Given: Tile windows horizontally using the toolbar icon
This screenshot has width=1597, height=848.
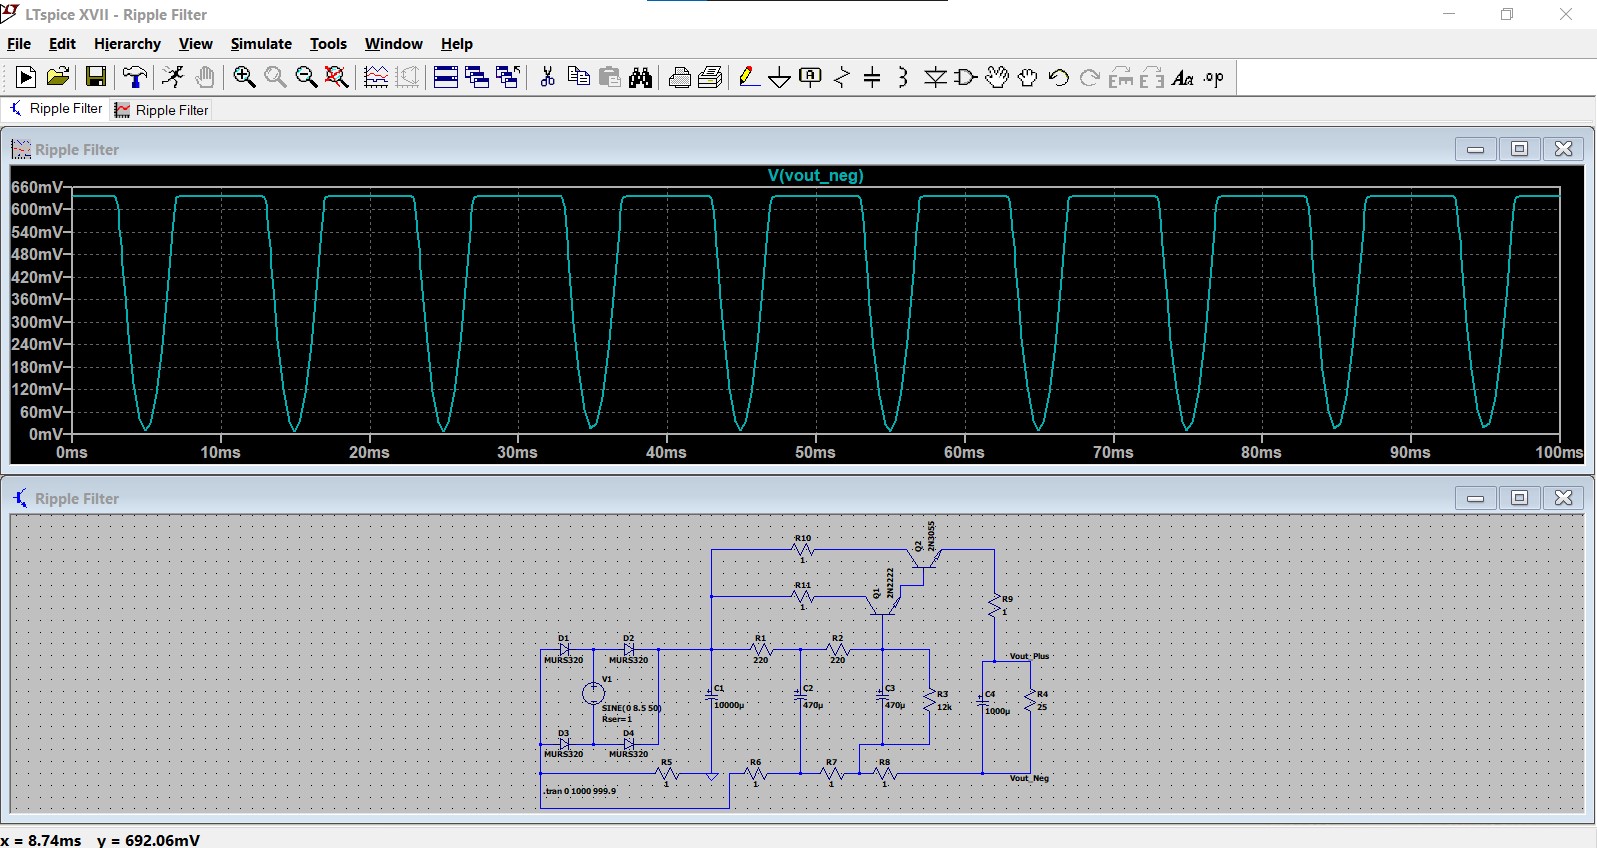Looking at the screenshot, I should 446,77.
